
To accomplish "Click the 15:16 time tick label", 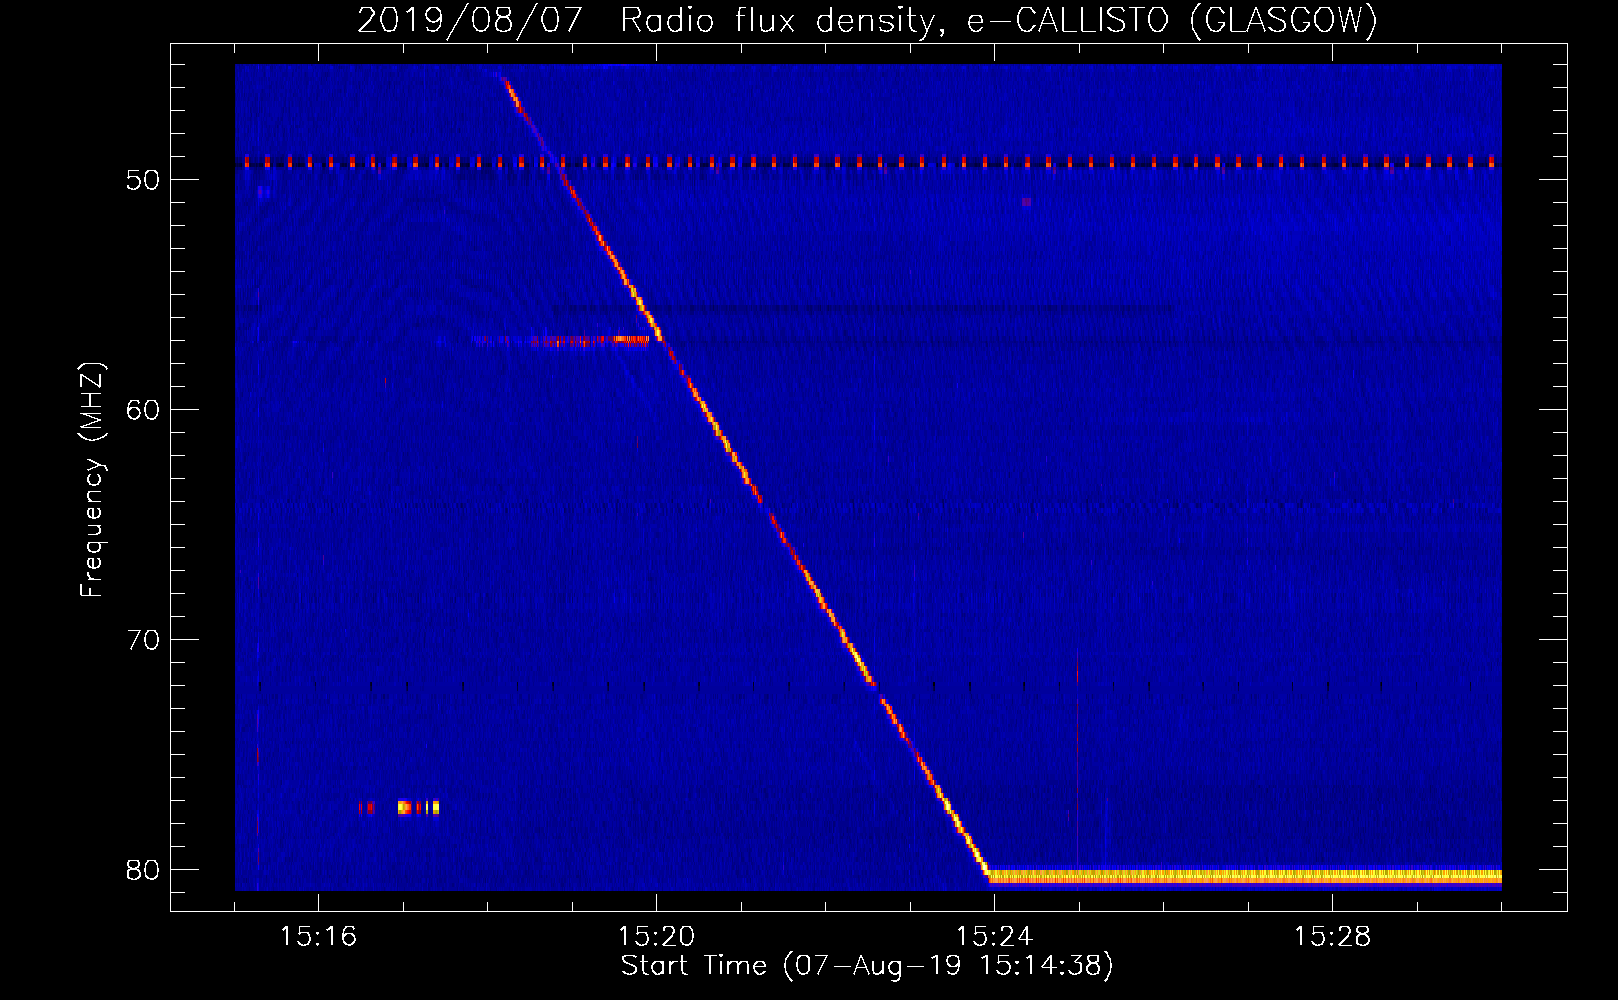I will pos(318,937).
